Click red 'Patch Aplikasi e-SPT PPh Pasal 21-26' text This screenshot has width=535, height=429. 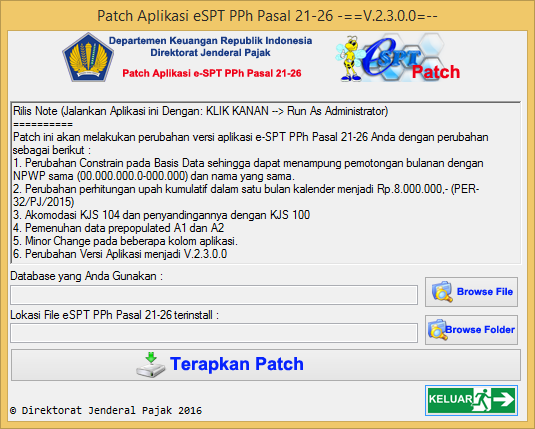point(212,73)
